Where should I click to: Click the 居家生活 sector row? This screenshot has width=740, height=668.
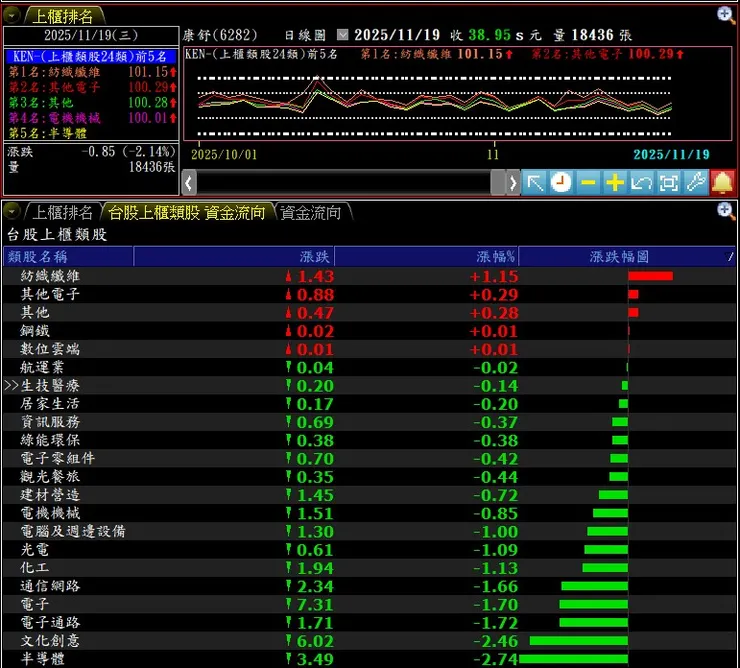pos(369,404)
